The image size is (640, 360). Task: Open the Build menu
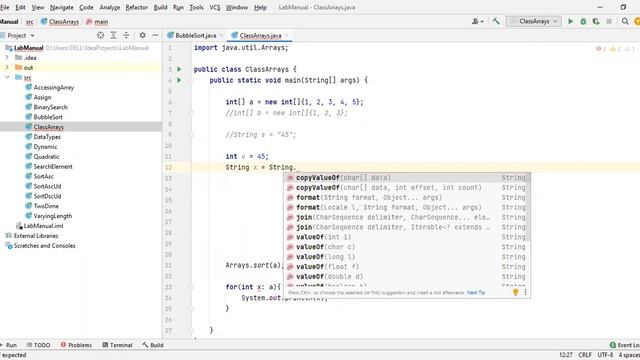coord(160,7)
